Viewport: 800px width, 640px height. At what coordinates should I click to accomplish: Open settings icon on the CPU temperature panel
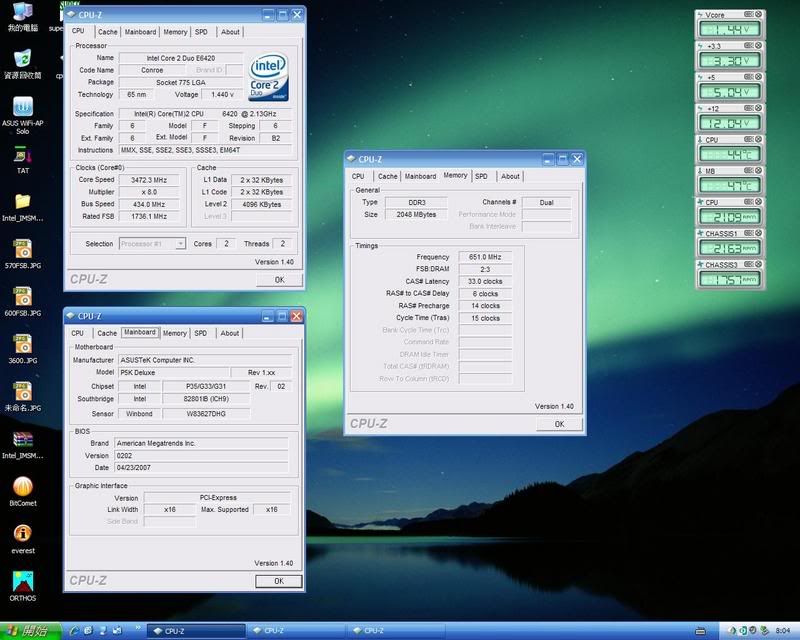[x=748, y=139]
